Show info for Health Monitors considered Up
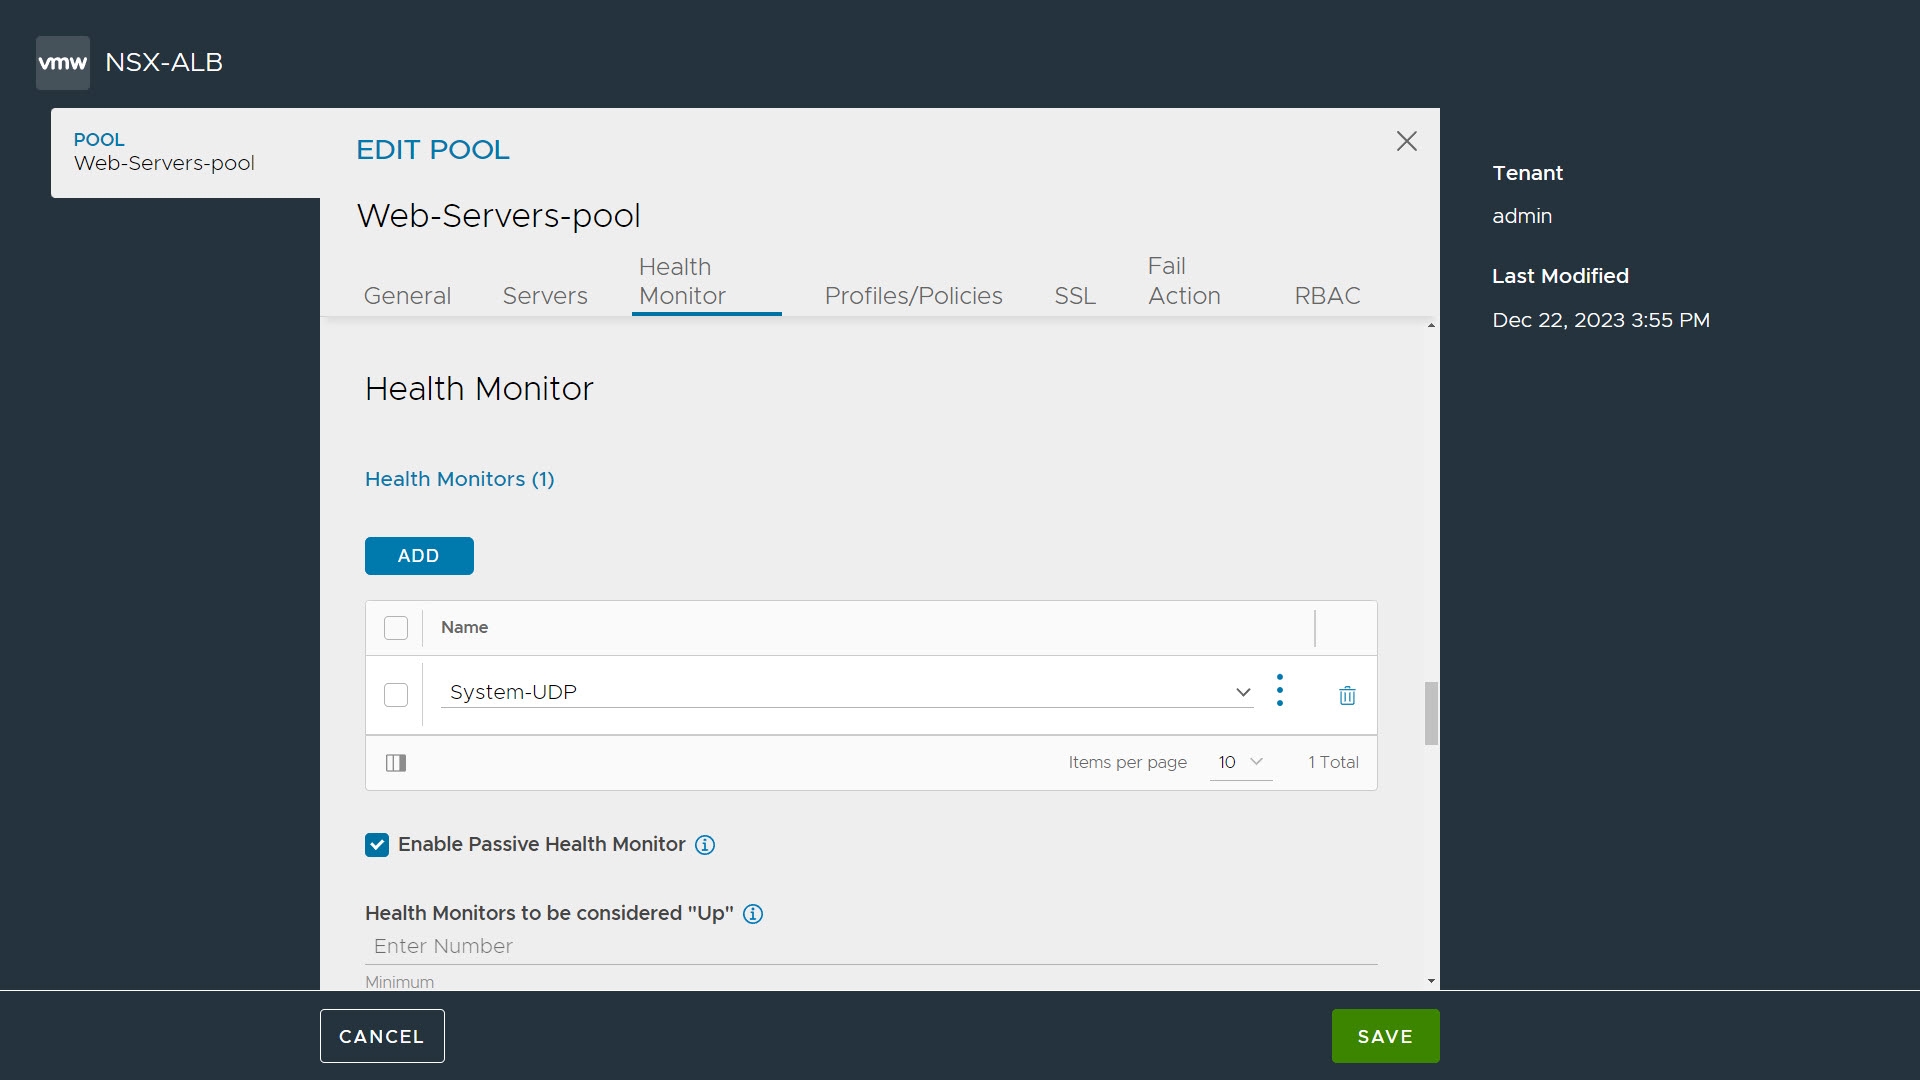Viewport: 1920px width, 1080px height. point(753,914)
